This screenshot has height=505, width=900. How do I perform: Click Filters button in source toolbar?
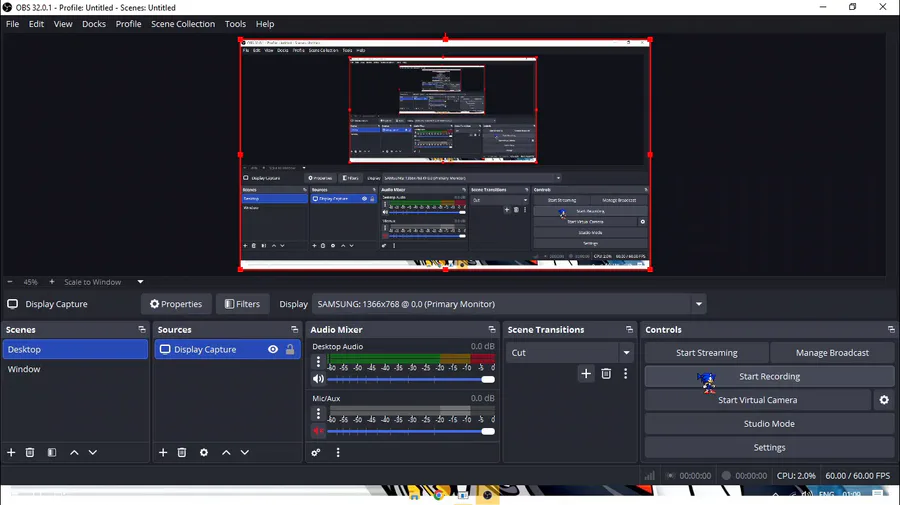pos(242,304)
